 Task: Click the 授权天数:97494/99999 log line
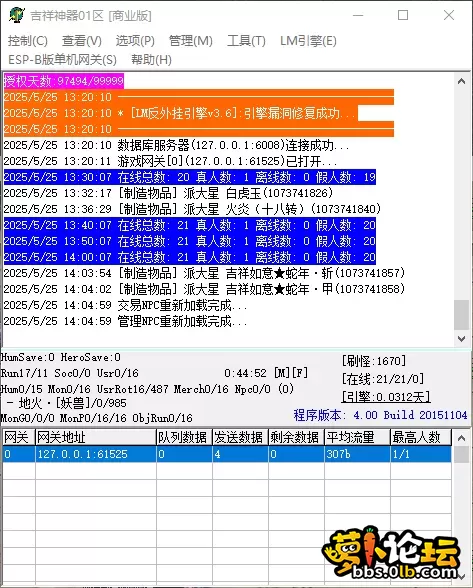(64, 81)
